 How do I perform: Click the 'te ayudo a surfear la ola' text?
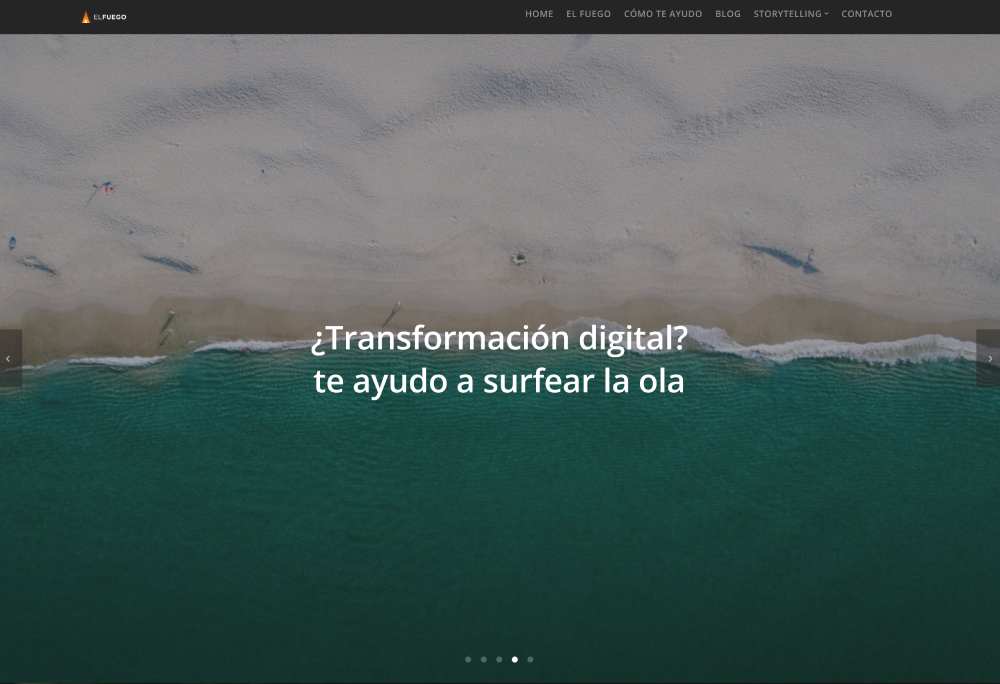499,381
